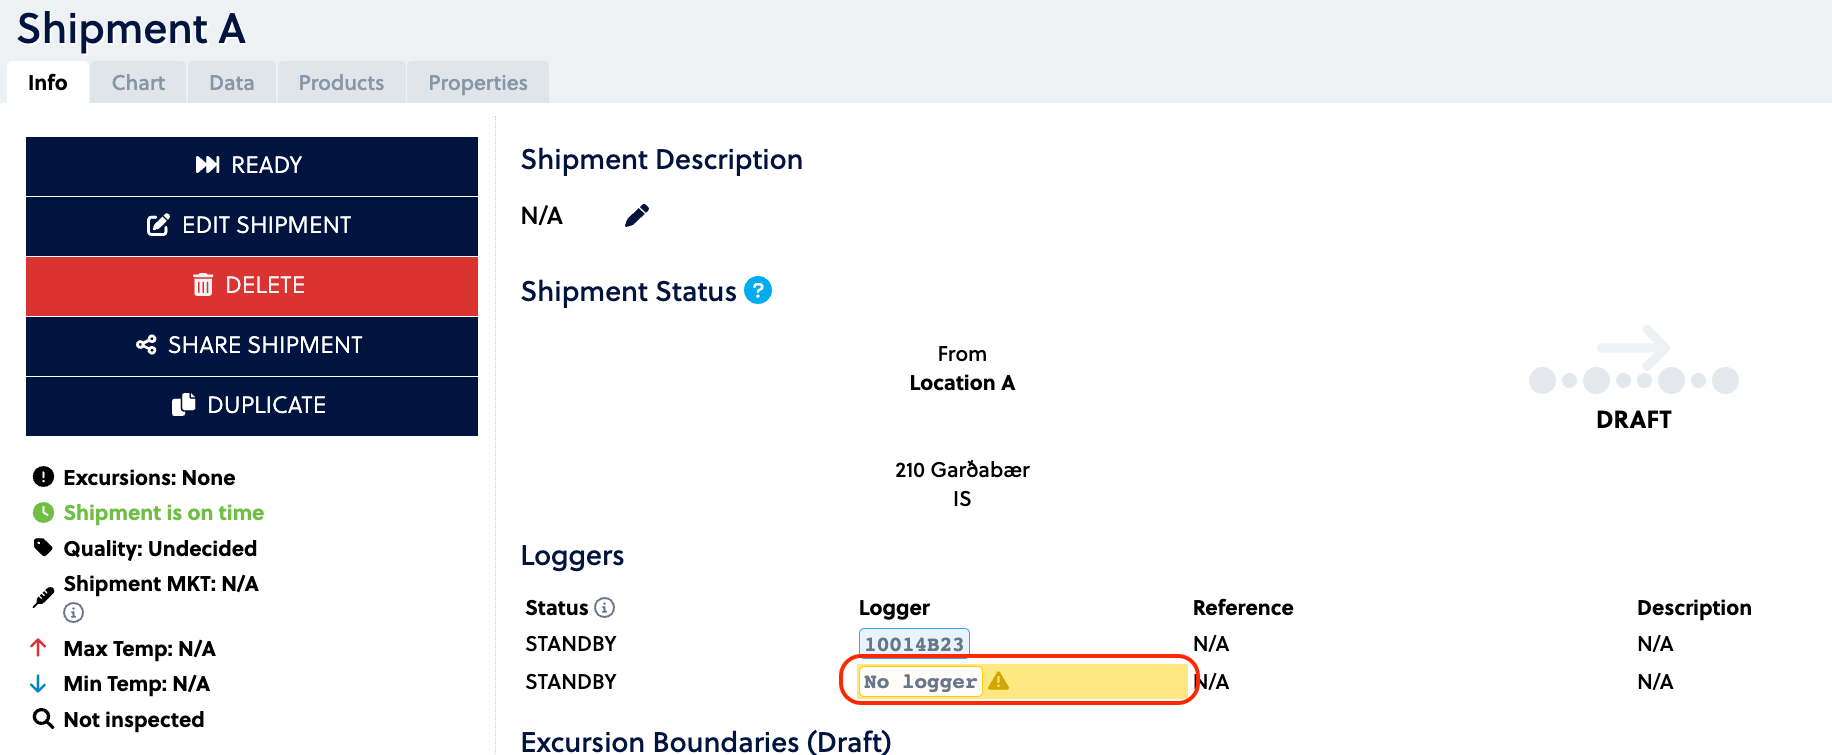
Task: Click 'Min Temp: N/A' text
Action: coord(137,684)
